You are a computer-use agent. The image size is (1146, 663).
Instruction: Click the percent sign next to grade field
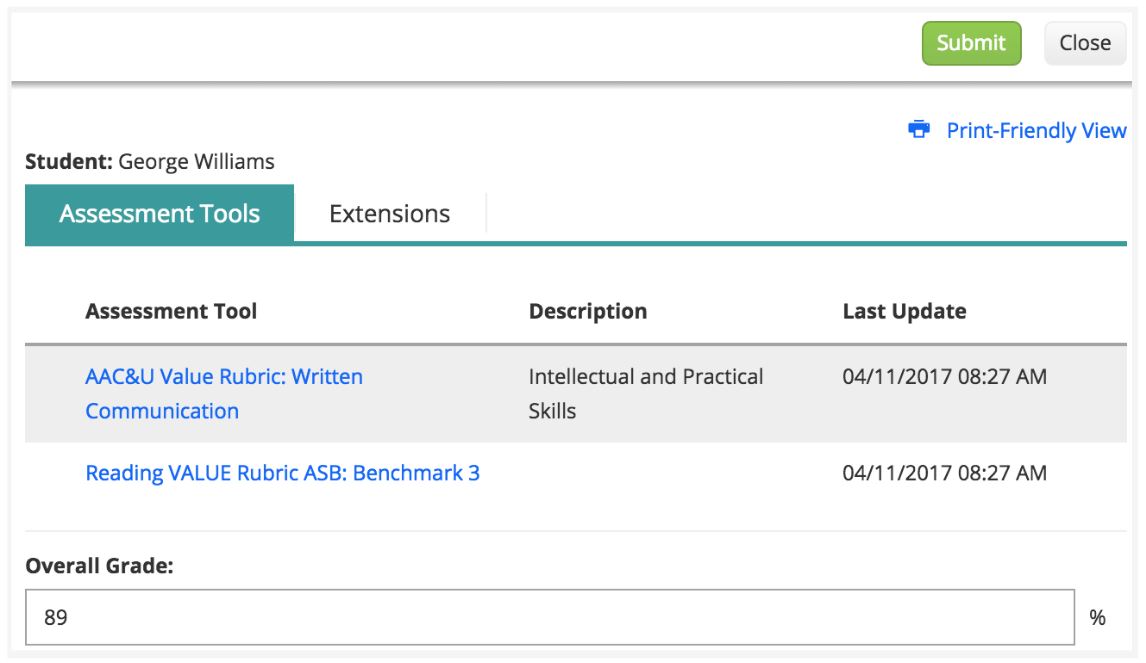click(x=1097, y=618)
